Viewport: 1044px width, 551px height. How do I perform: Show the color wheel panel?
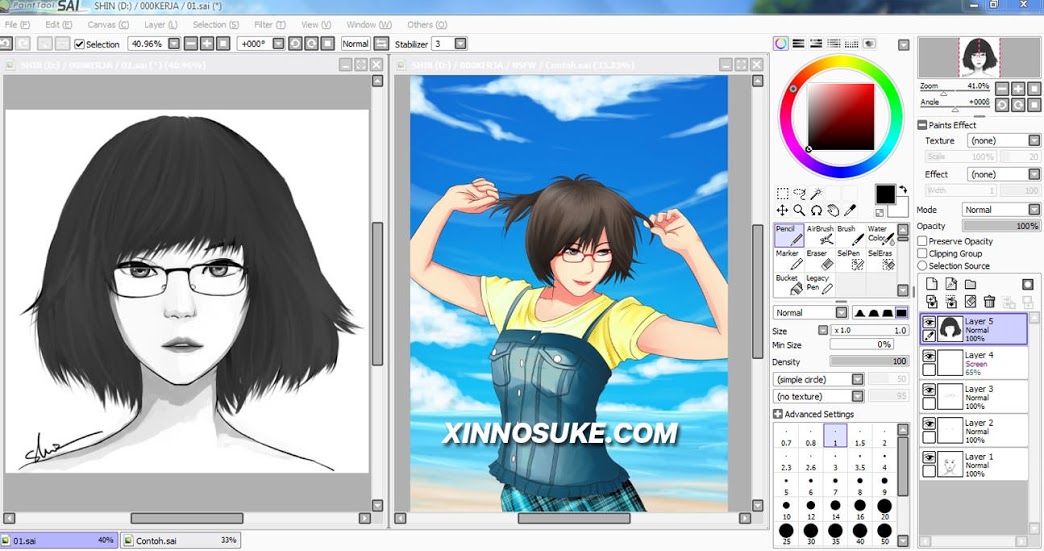coord(780,44)
